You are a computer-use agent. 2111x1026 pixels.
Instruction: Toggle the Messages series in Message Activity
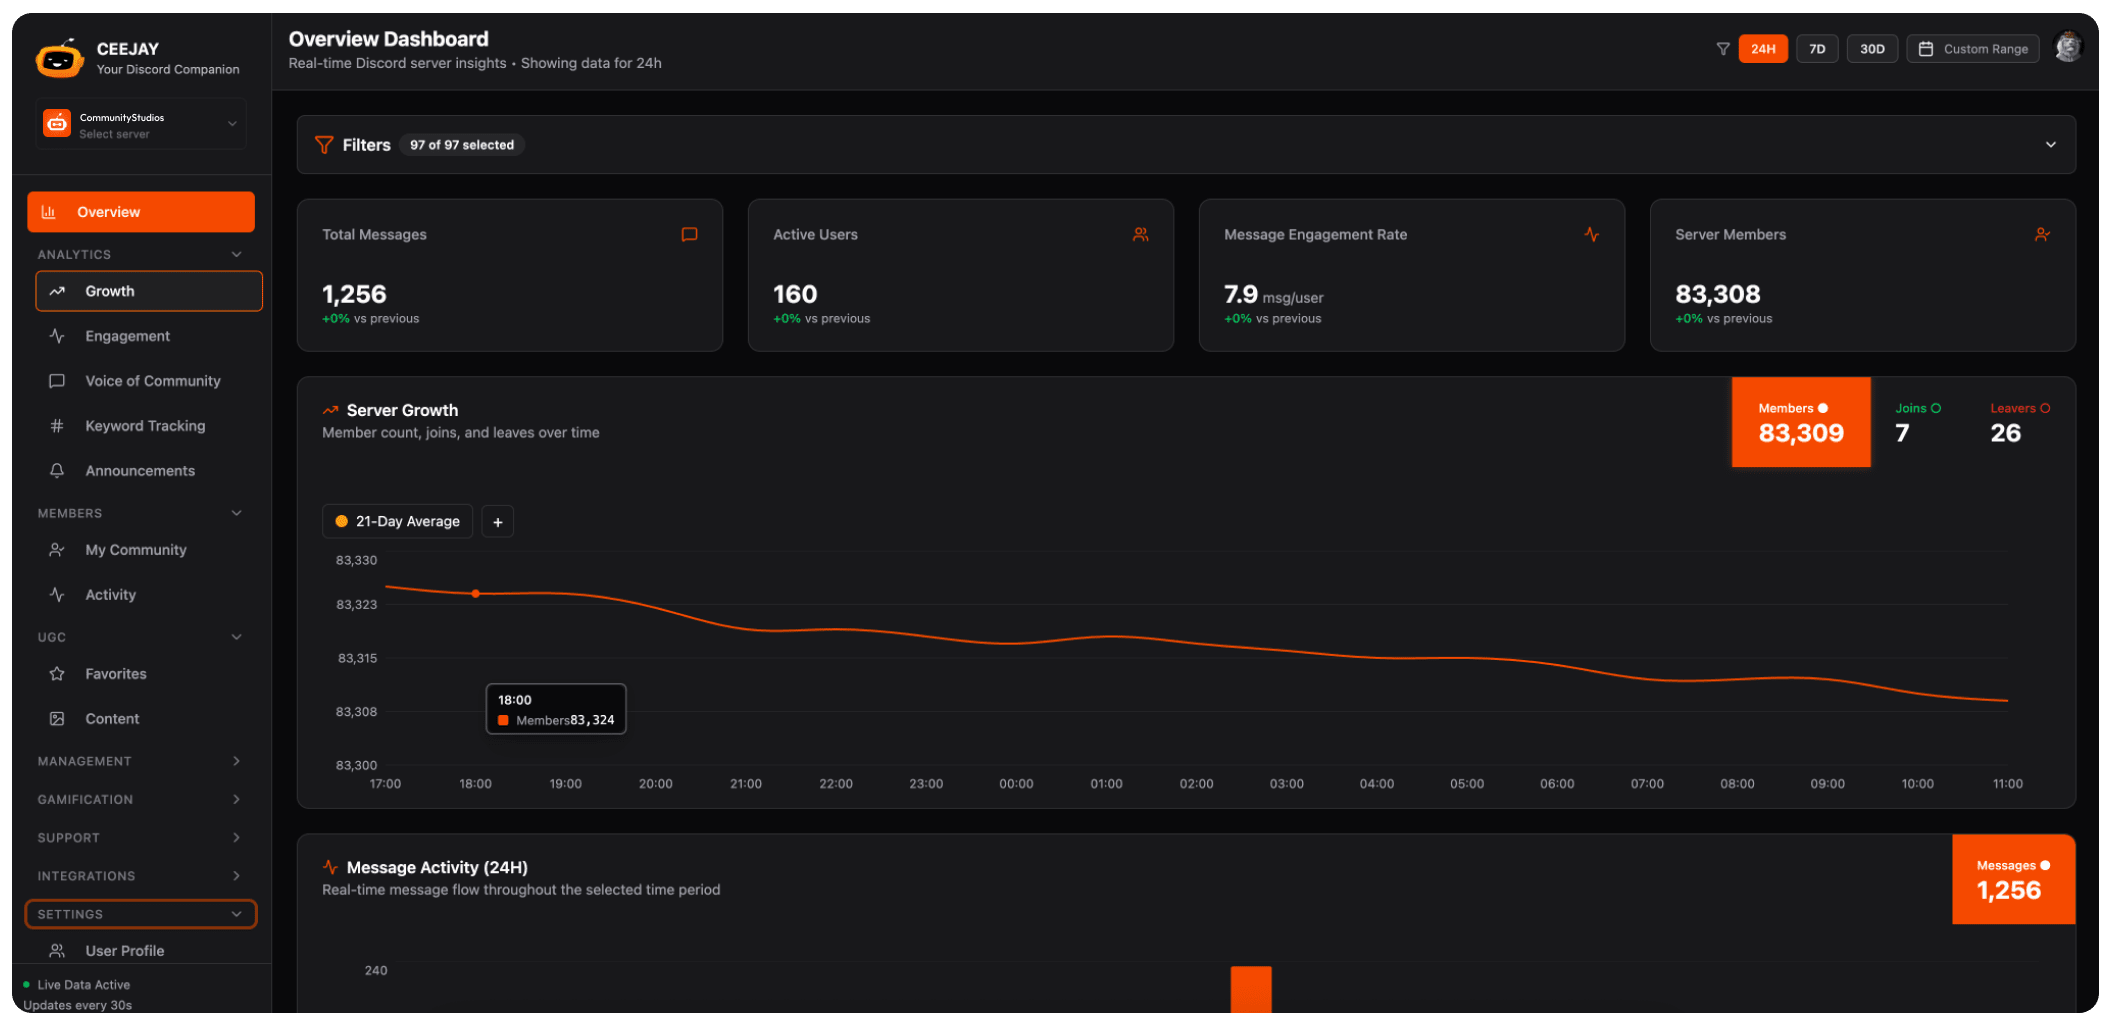pos(2013,879)
